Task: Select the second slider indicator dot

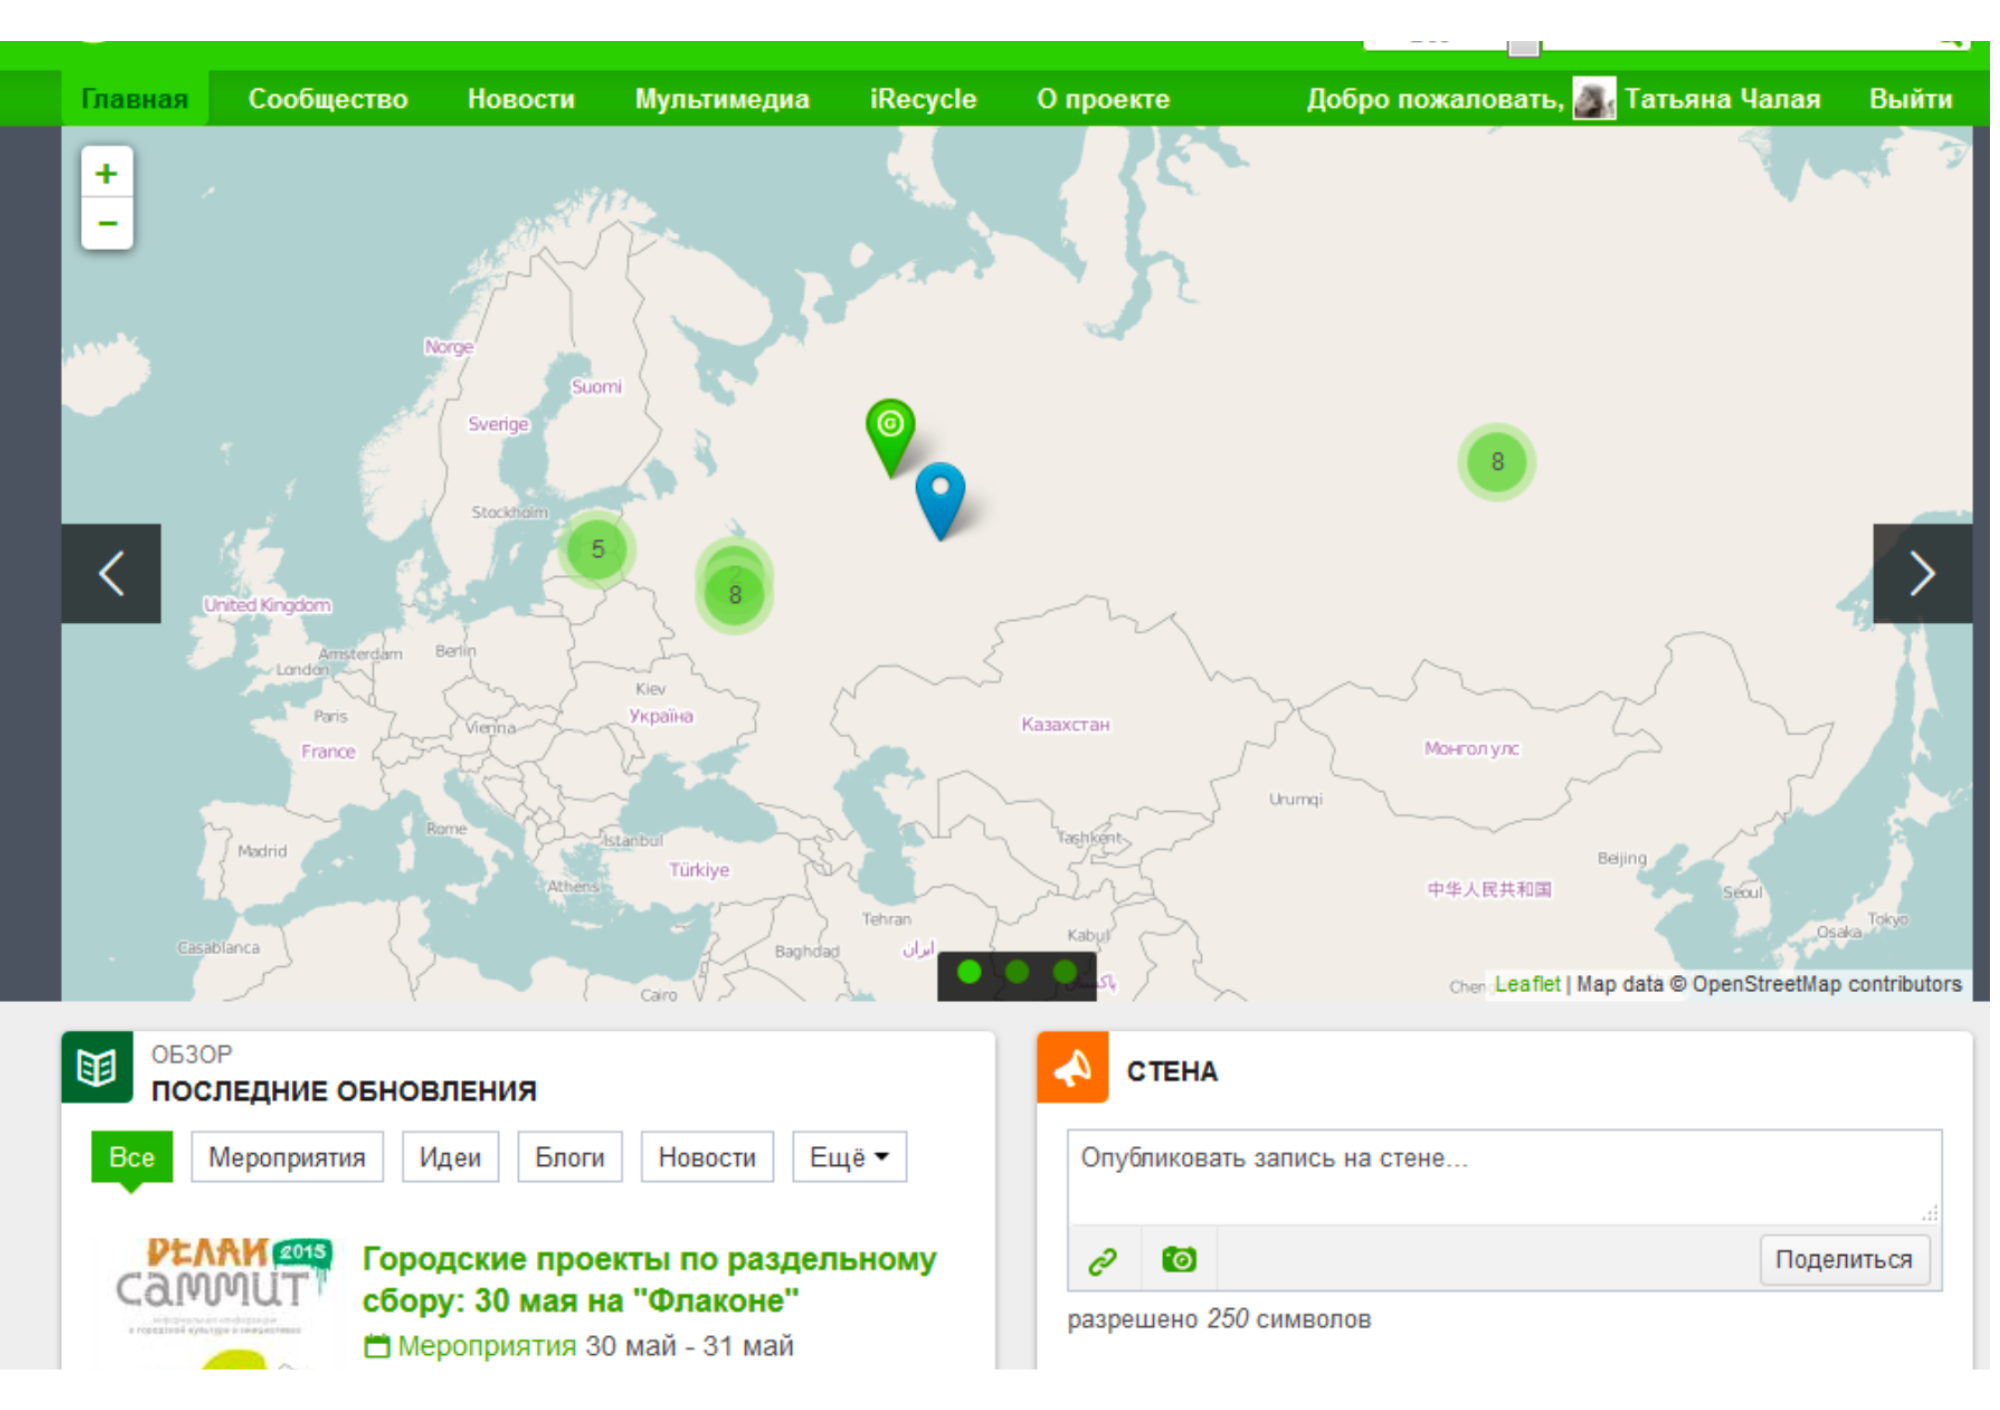Action: coord(1017,972)
